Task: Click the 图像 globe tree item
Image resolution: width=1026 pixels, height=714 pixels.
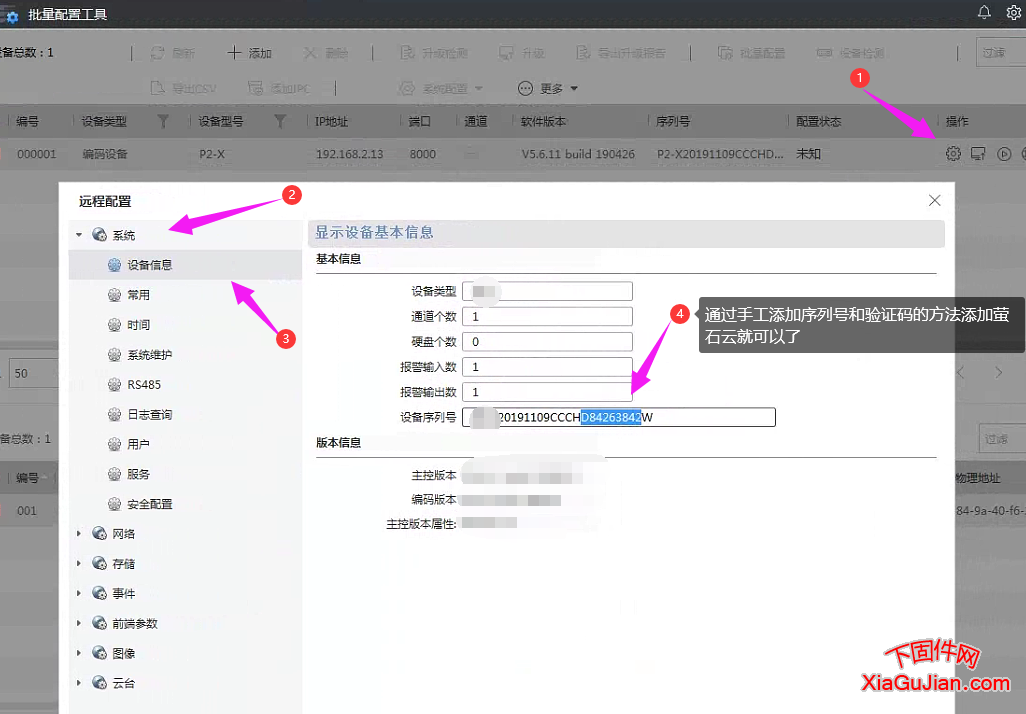Action: coord(114,653)
